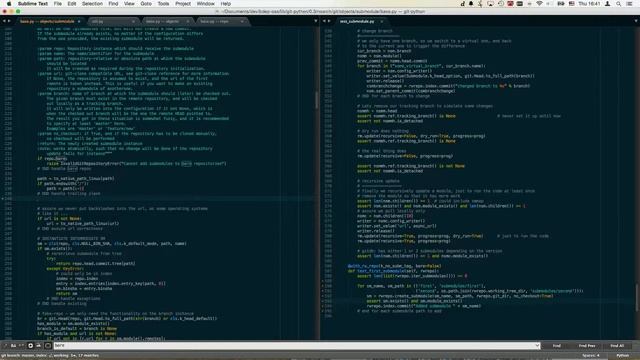Go to next tab in right pane
The image size is (640, 360).
(329, 21)
